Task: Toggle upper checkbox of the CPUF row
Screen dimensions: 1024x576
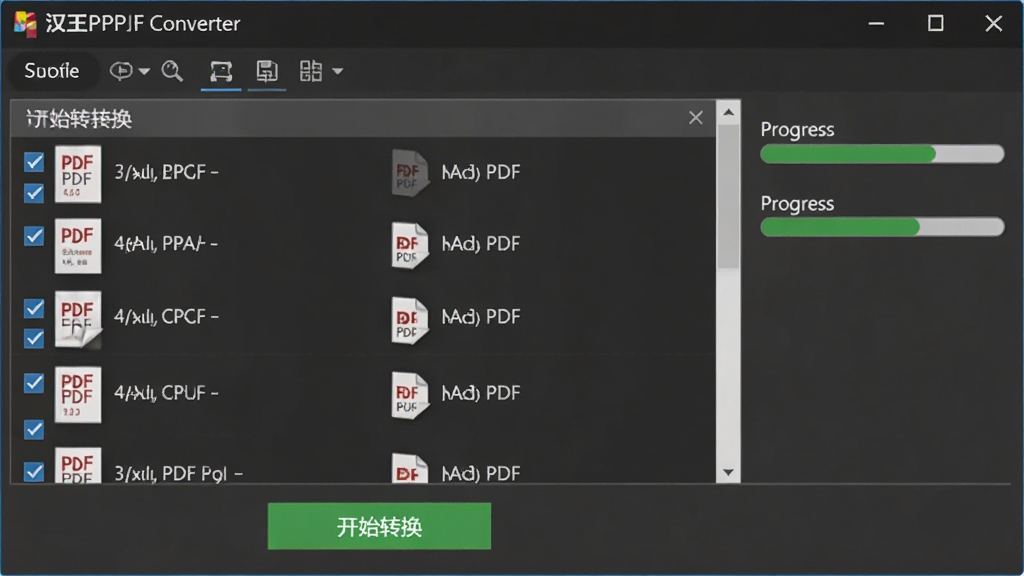Action: click(34, 383)
